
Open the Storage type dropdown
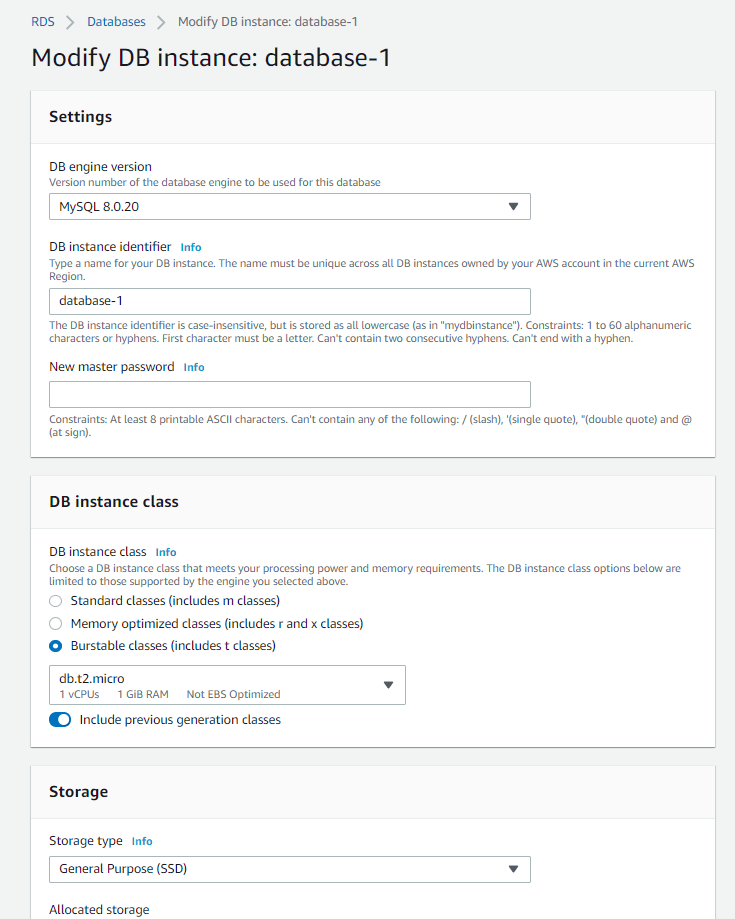[x=289, y=869]
